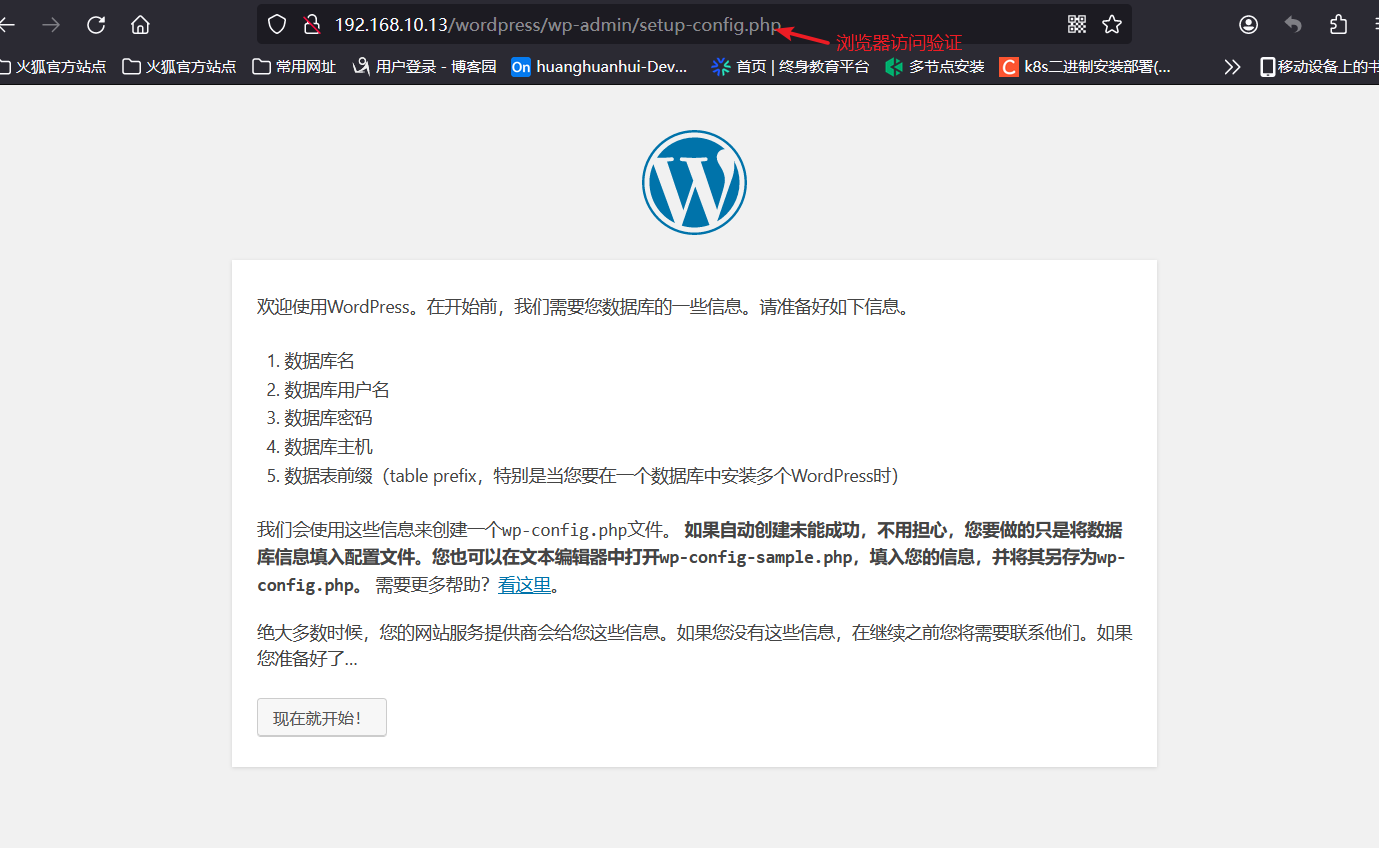Open the 多节点安装 bookmark
This screenshot has height=848, width=1379.
[935, 67]
